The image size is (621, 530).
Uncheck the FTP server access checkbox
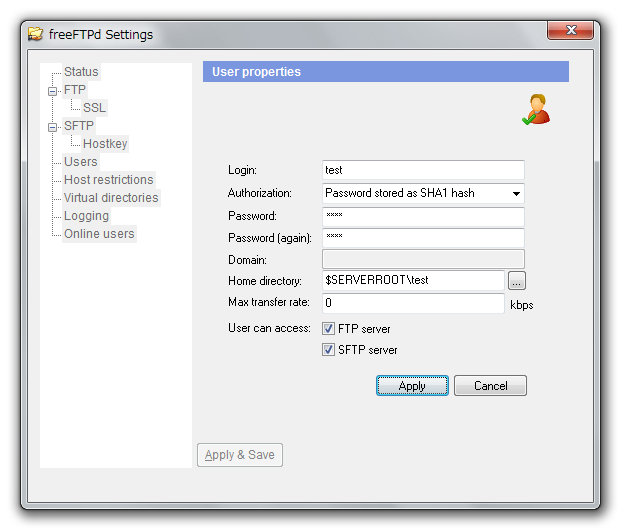(328, 328)
